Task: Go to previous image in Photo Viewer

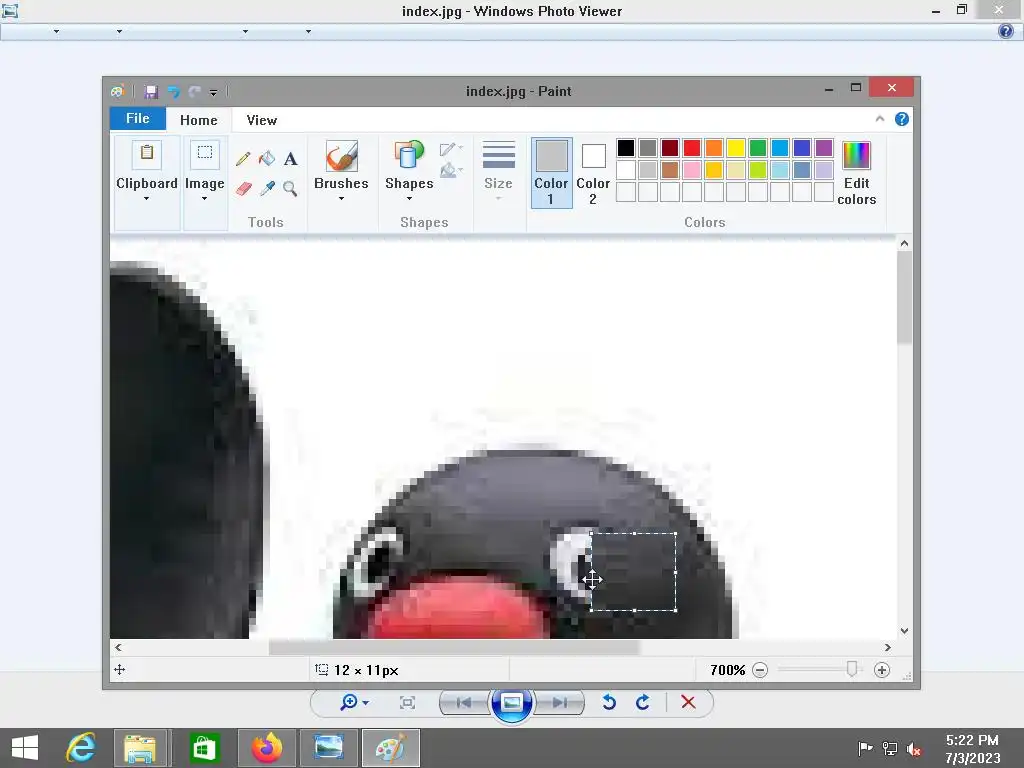Action: 464,703
